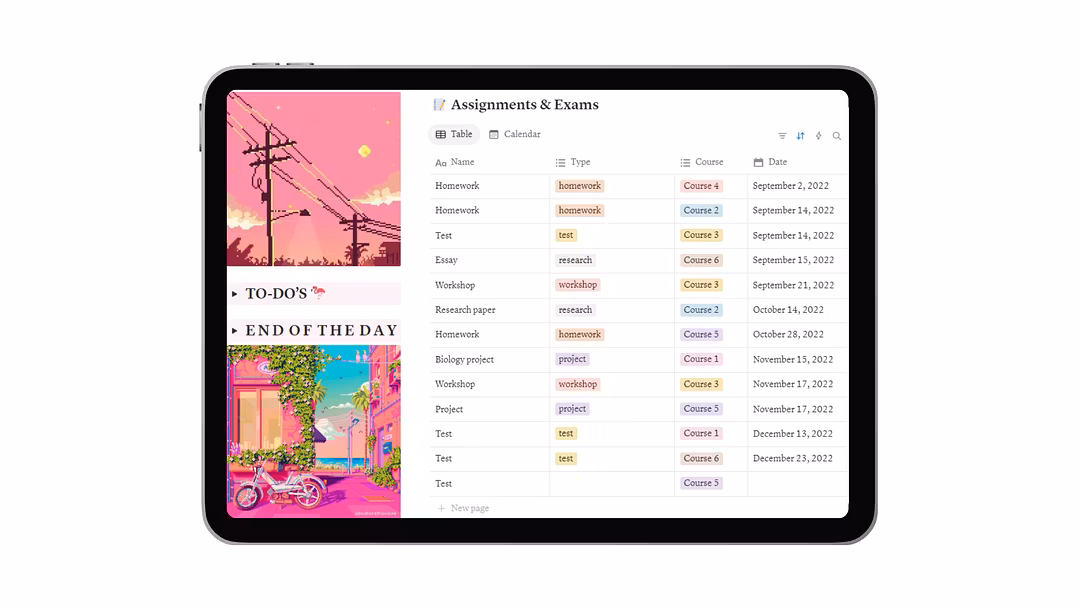Open the Name column header menu
The width and height of the screenshot is (1080, 608).
point(462,162)
